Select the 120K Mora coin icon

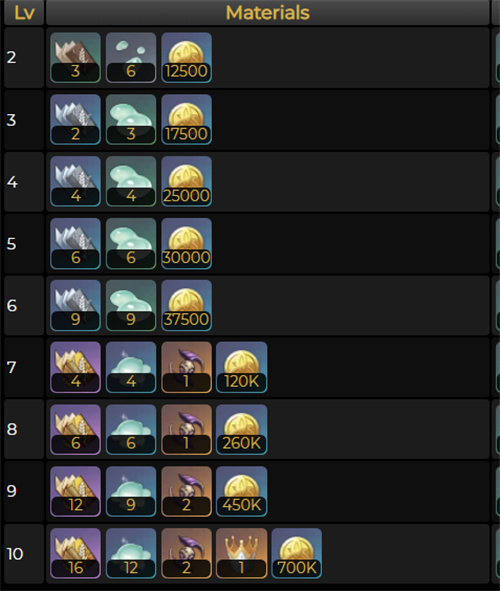[x=242, y=367]
